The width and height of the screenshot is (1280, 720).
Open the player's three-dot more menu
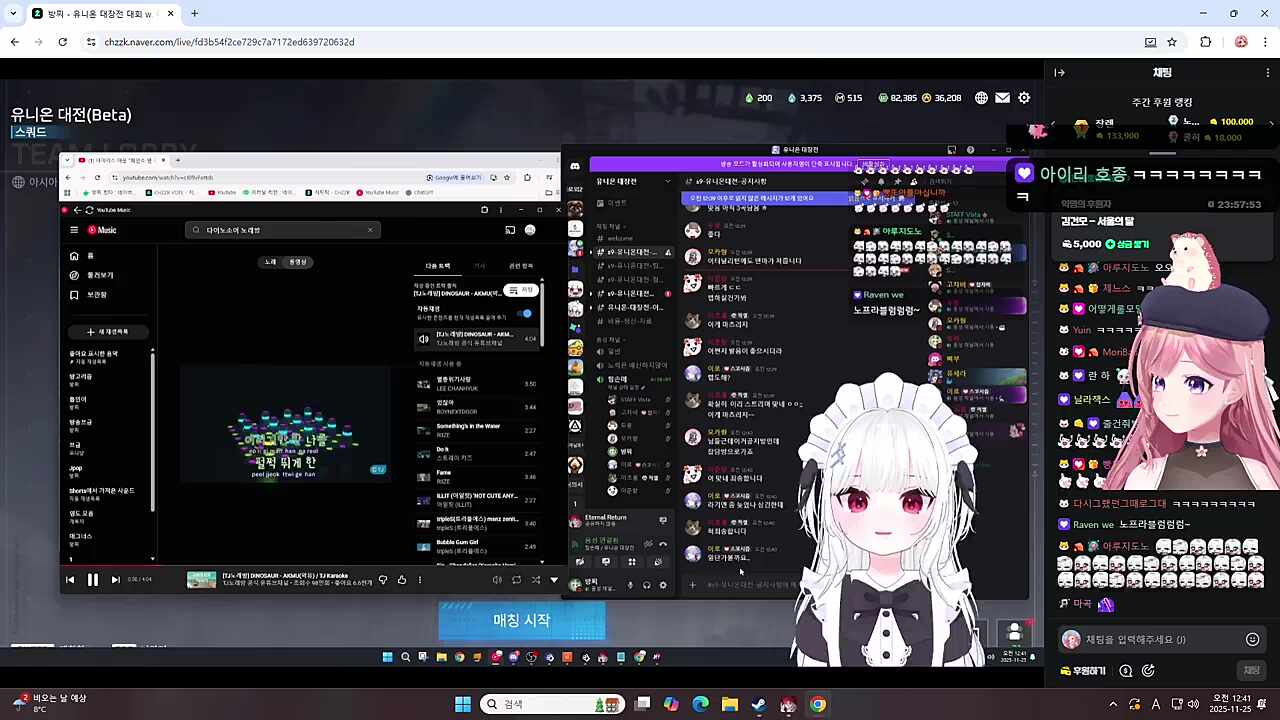[420, 580]
